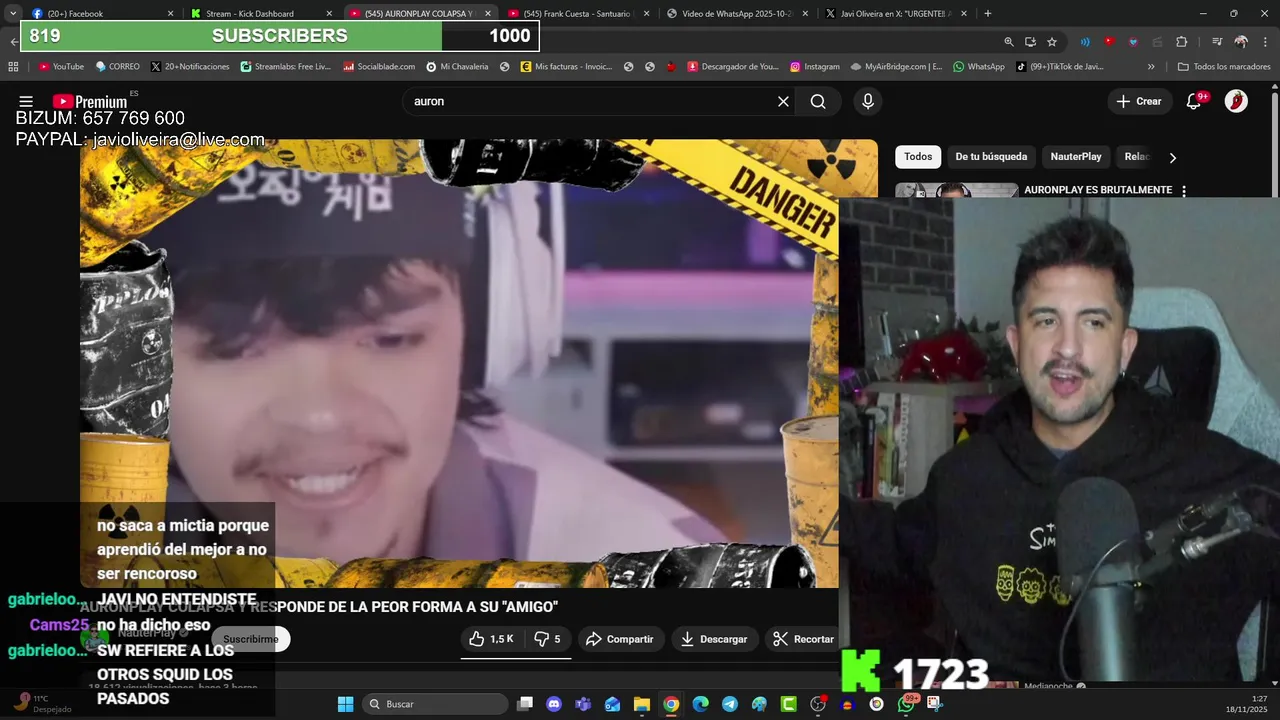Start voice search with the microphone icon
The width and height of the screenshot is (1280, 720).
867,101
